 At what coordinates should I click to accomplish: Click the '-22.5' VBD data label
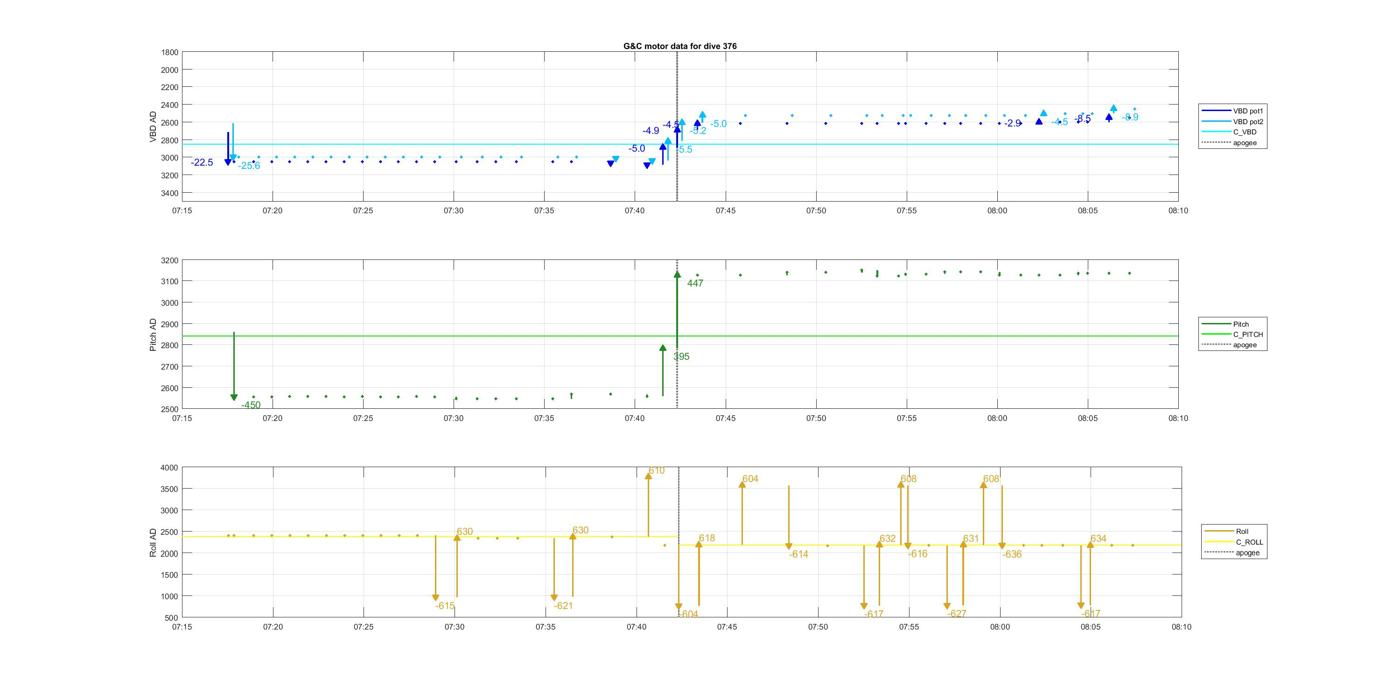(202, 162)
